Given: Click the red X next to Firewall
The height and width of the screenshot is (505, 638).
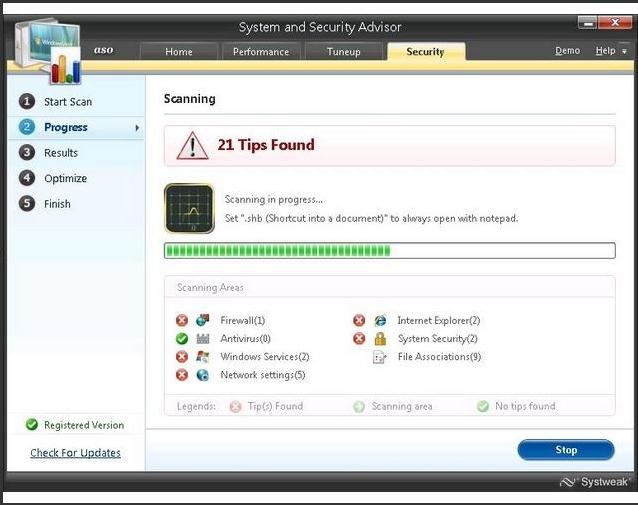Looking at the screenshot, I should (x=182, y=321).
